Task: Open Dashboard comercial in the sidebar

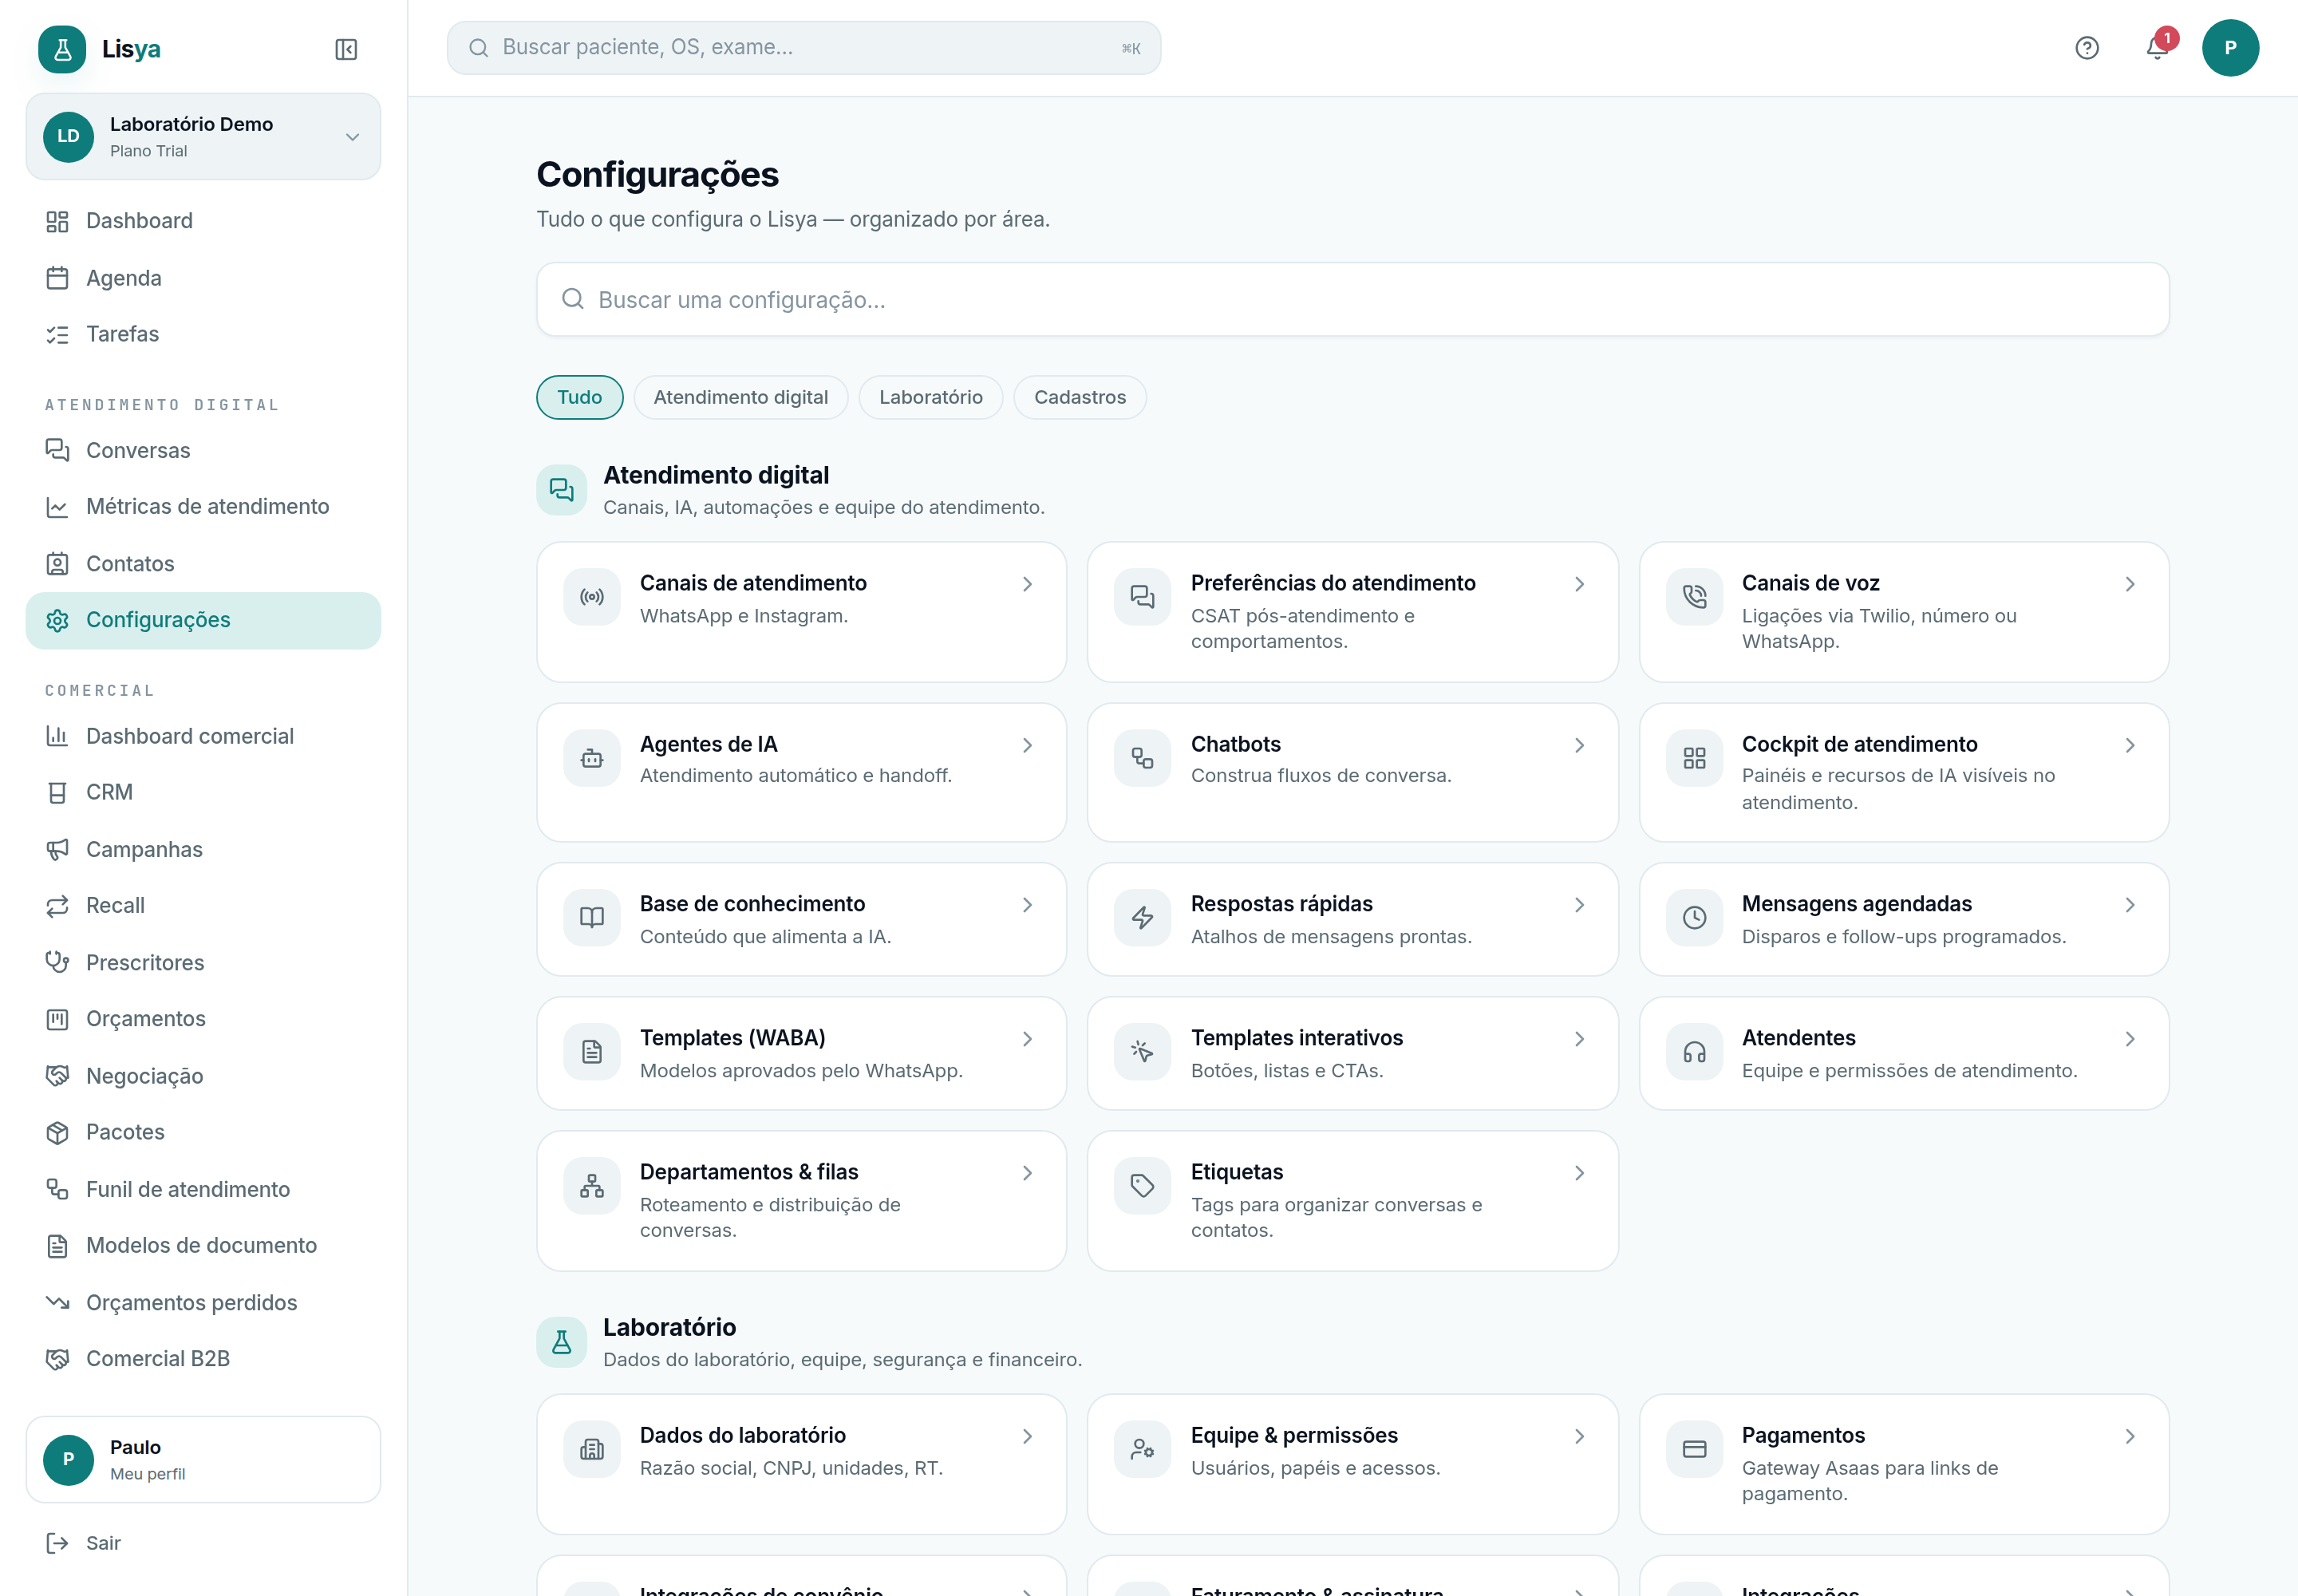Action: (x=203, y=737)
